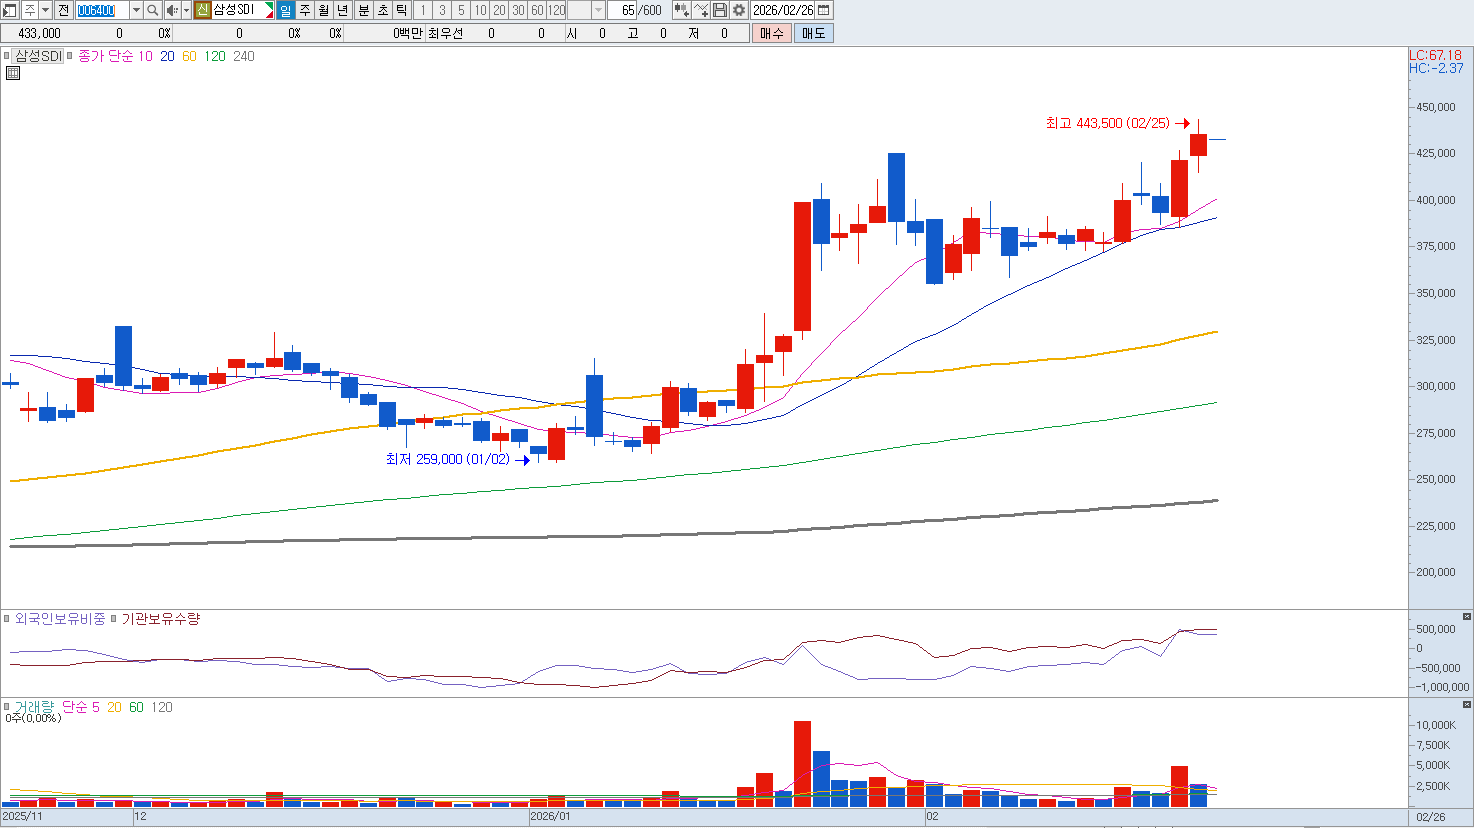
Task: Click the save chart floppy icon
Action: point(720,10)
